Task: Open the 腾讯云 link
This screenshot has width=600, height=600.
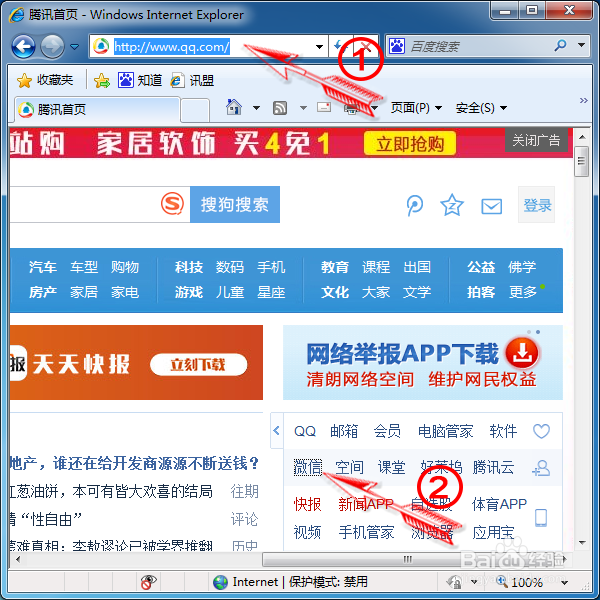Action: 493,467
